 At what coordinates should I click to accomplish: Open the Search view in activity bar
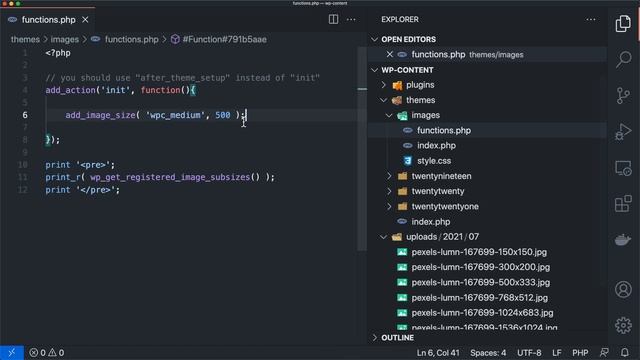pyautogui.click(x=623, y=59)
